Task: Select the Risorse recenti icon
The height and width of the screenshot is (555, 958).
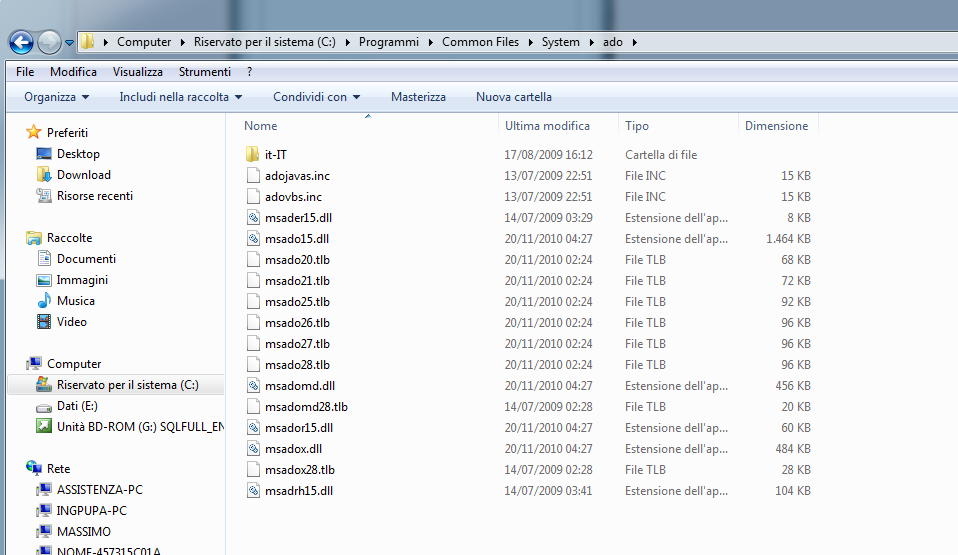Action: click(44, 196)
